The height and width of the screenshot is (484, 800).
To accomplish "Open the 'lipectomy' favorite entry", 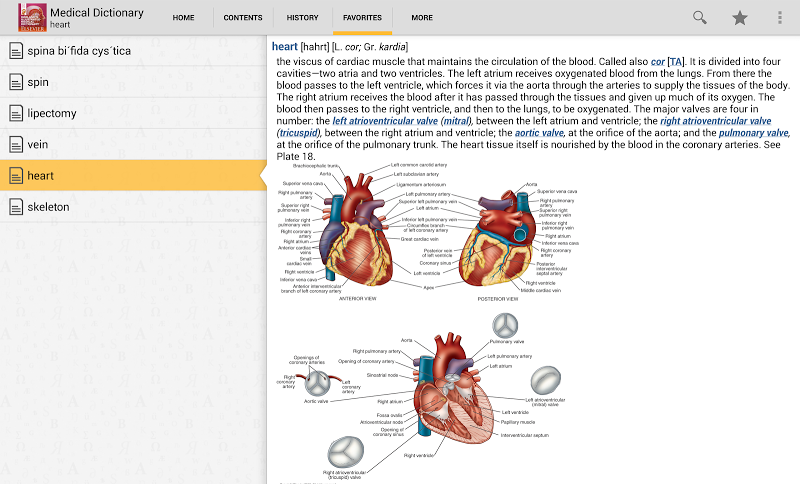I will [133, 113].
